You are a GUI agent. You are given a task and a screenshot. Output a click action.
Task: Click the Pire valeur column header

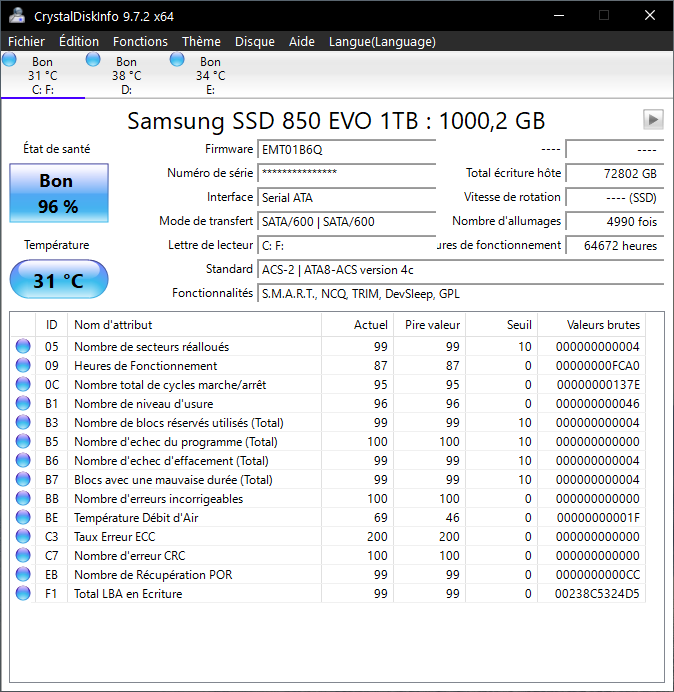click(x=429, y=325)
